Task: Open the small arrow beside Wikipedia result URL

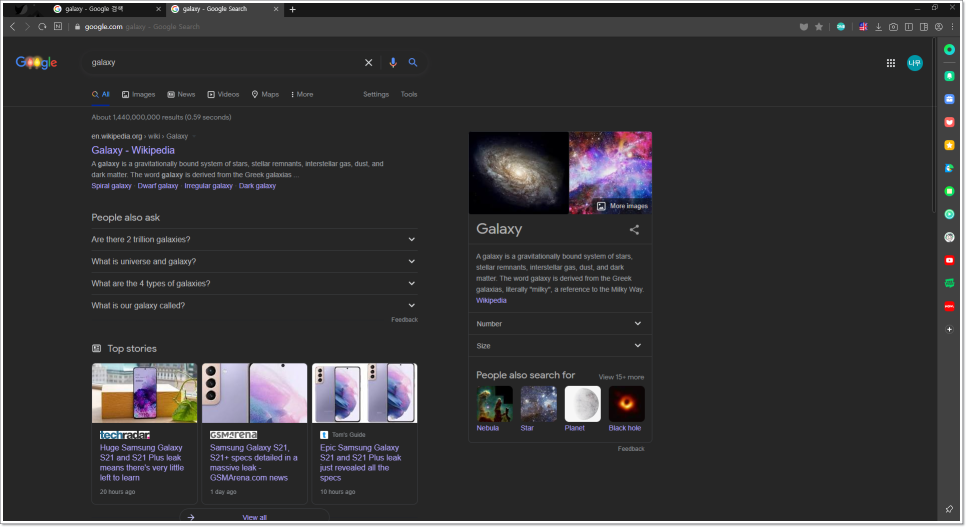Action: (194, 136)
